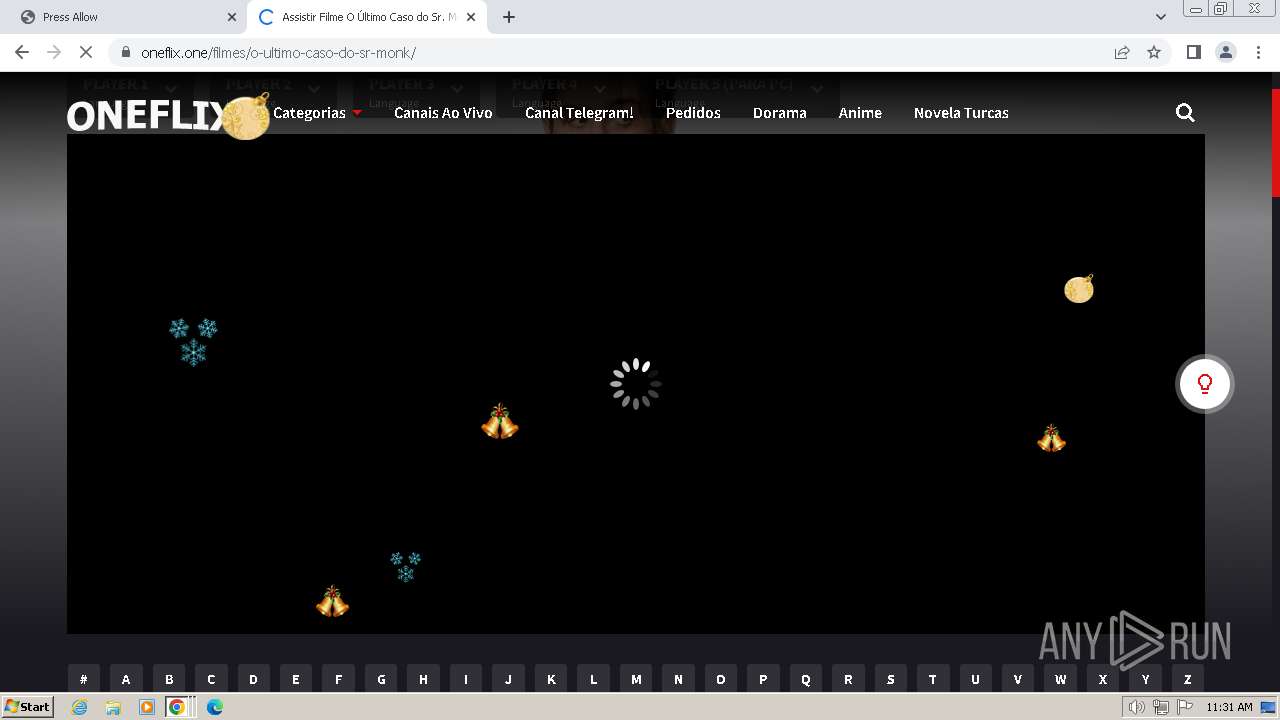This screenshot has height=720, width=1280.
Task: Click the red lightbulb floating button
Action: tap(1205, 384)
